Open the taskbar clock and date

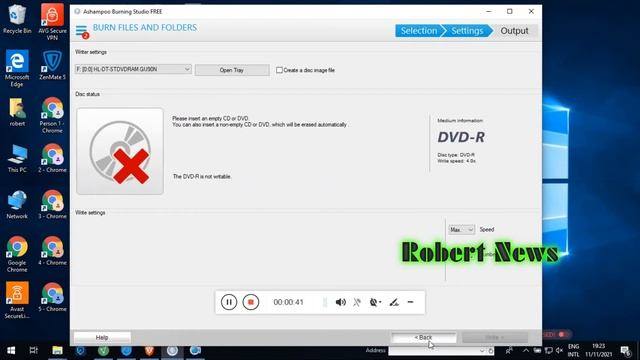click(x=598, y=351)
